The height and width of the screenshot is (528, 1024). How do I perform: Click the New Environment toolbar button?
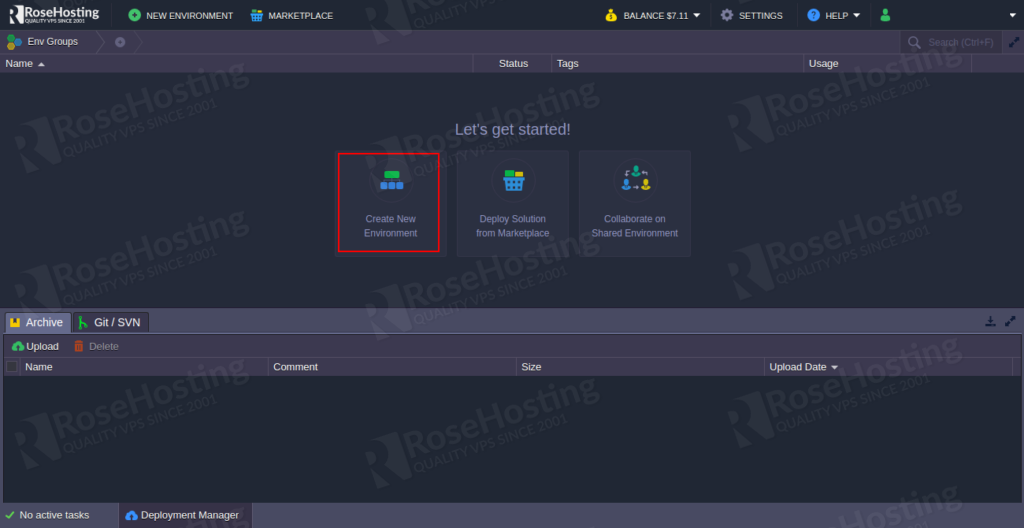[x=181, y=15]
